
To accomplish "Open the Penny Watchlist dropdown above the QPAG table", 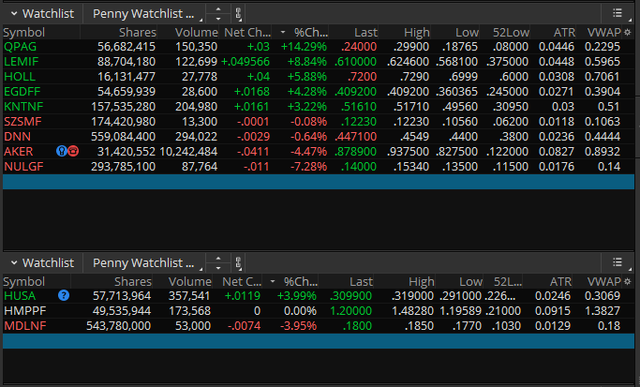I will click(x=144, y=14).
